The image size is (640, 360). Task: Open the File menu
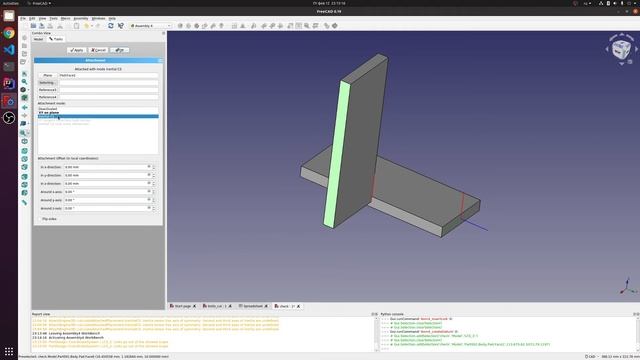click(23, 18)
